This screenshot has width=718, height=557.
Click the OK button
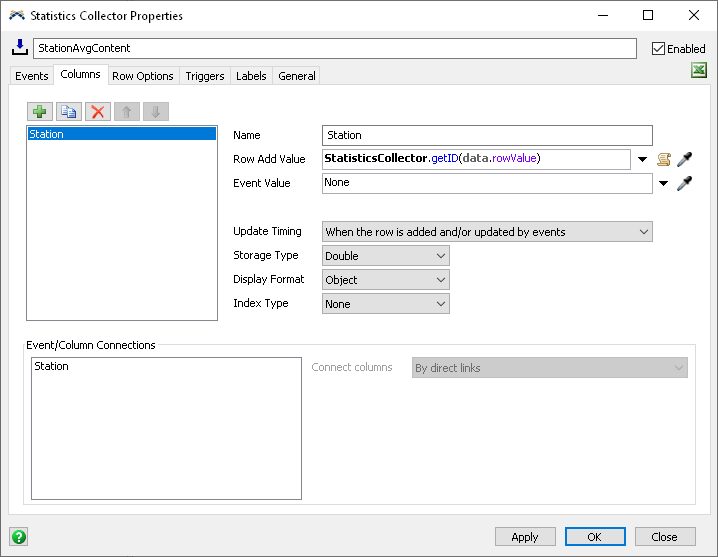(x=594, y=537)
